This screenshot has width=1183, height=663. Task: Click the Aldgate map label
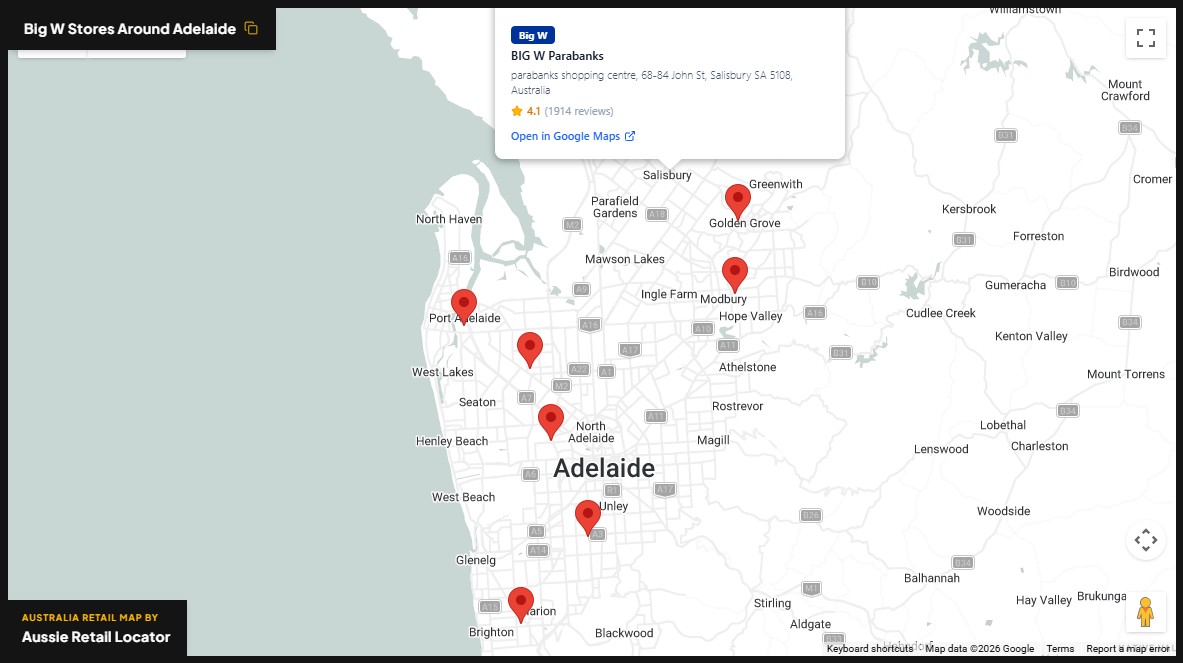[x=810, y=624]
